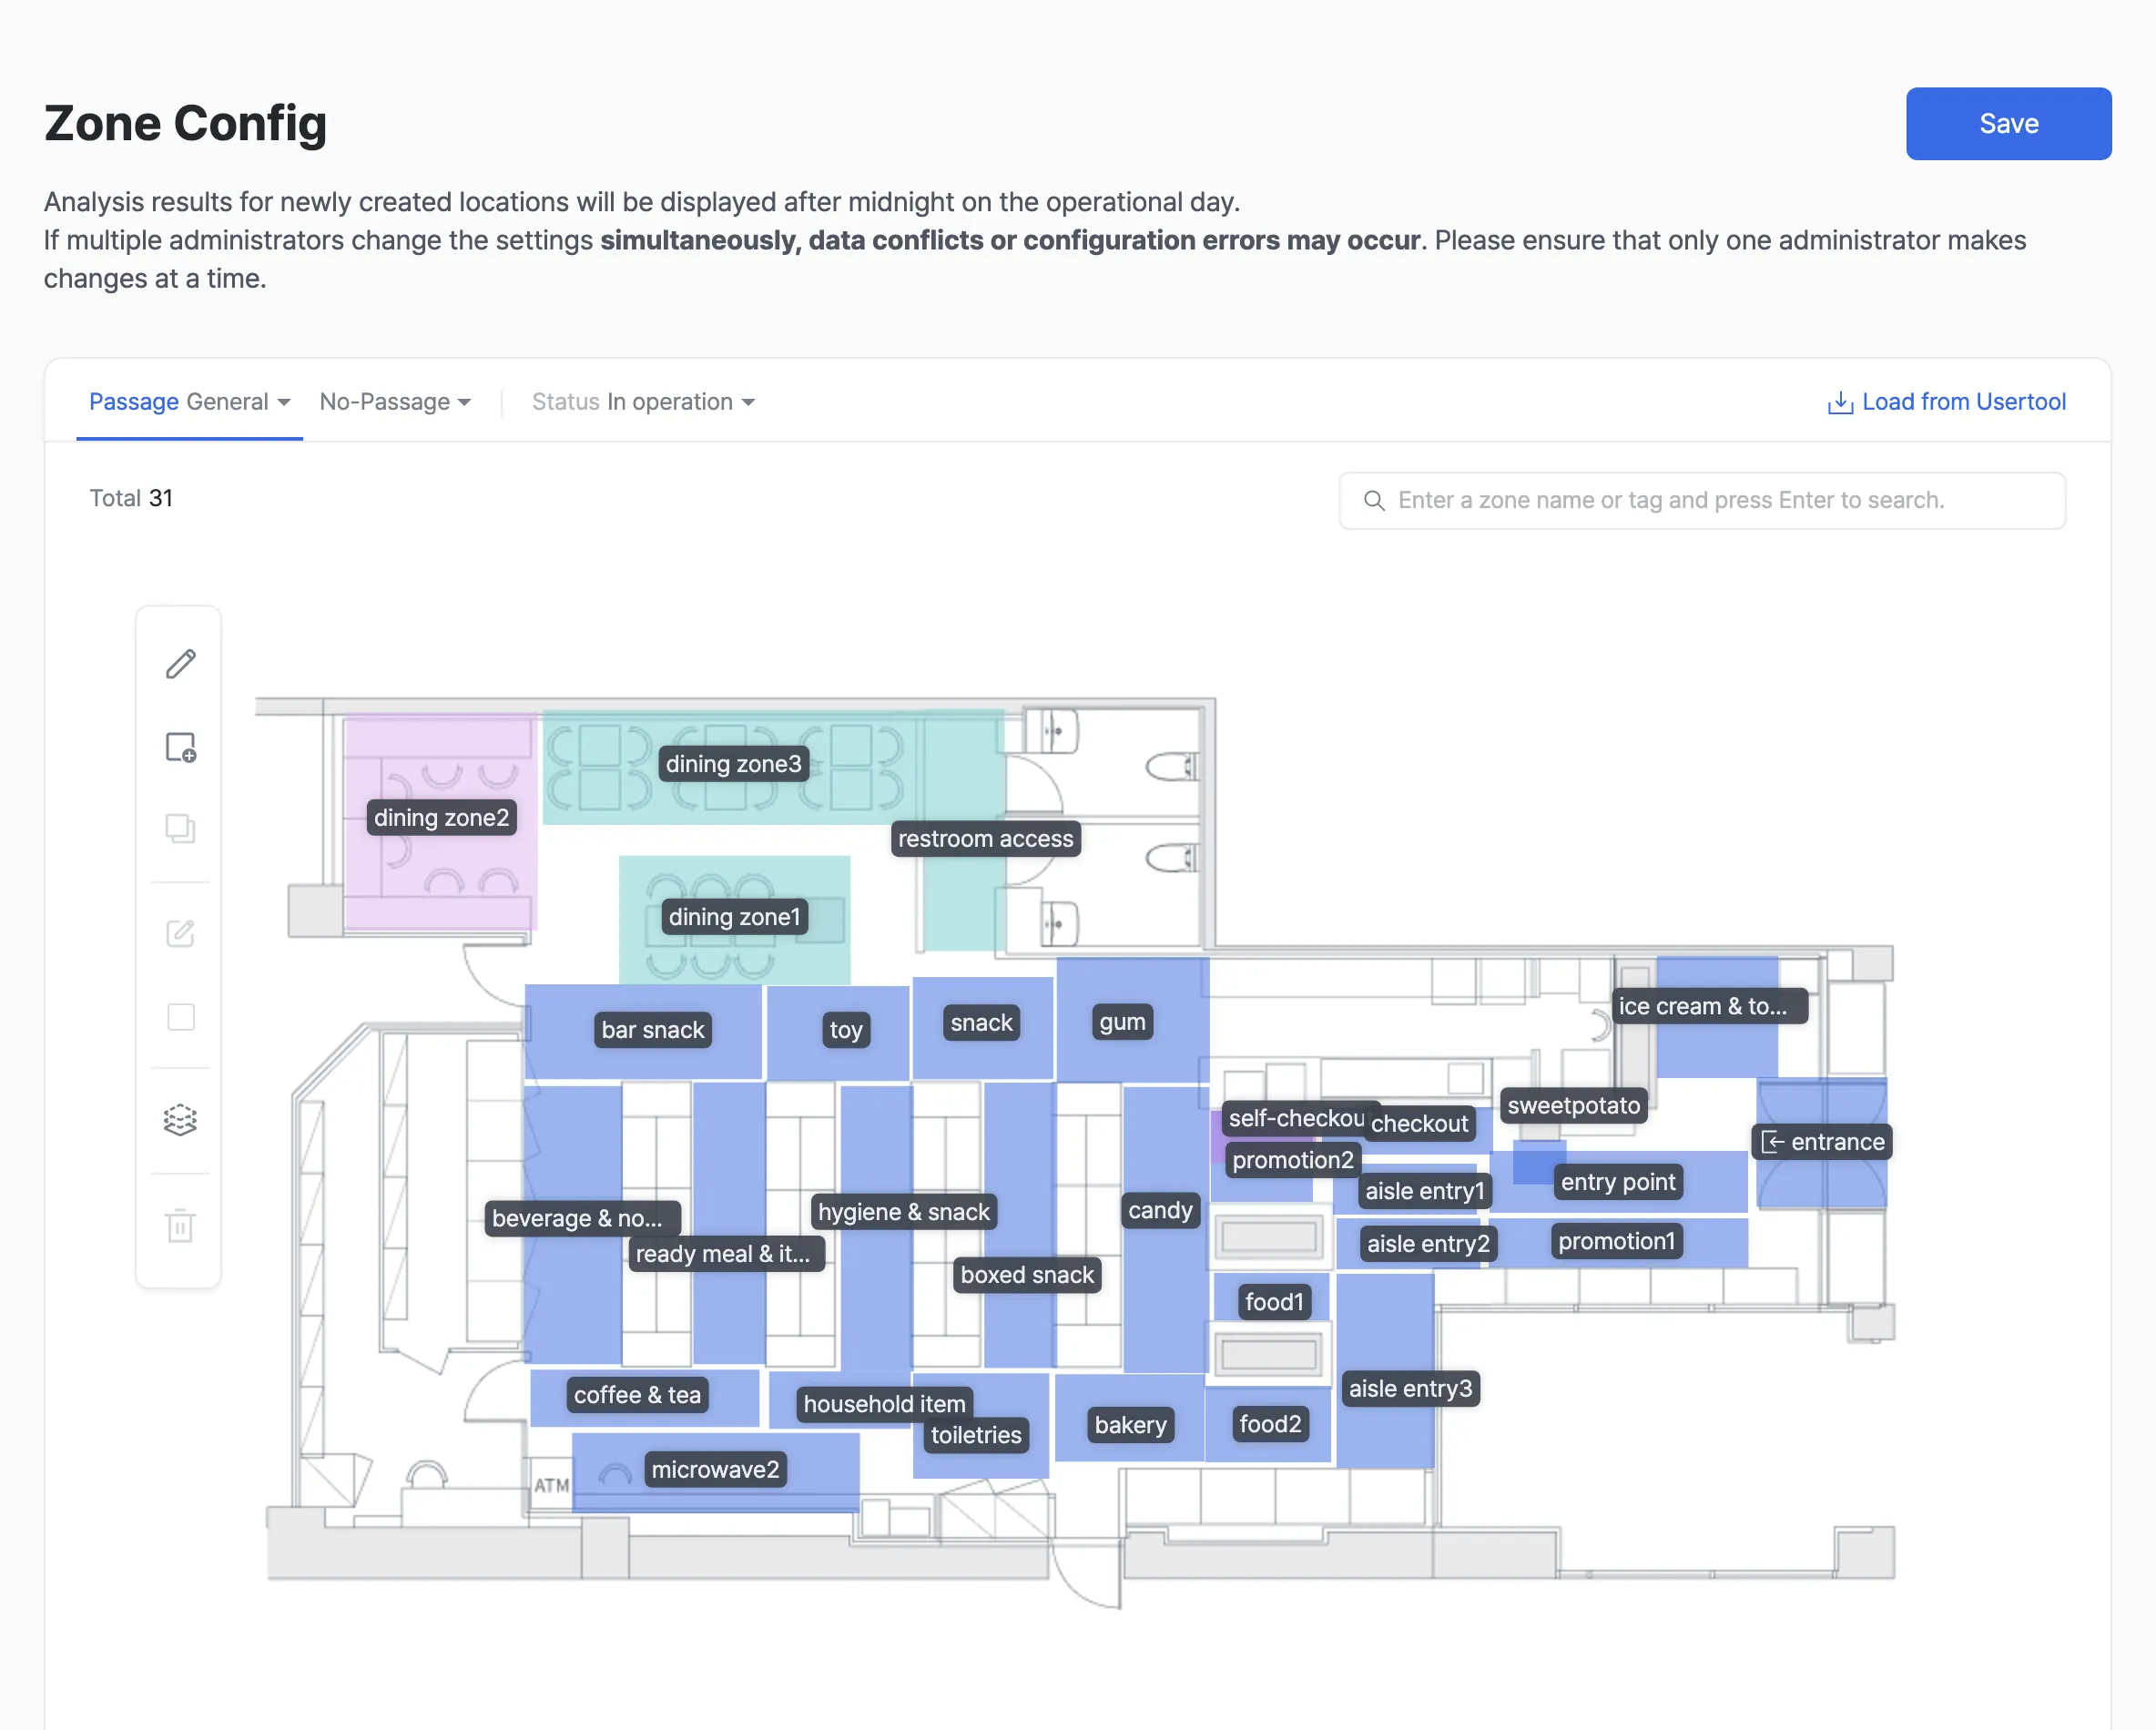Viewport: 2156px width, 1730px height.
Task: Click the download icon beside Load from Usertool
Action: click(1840, 402)
